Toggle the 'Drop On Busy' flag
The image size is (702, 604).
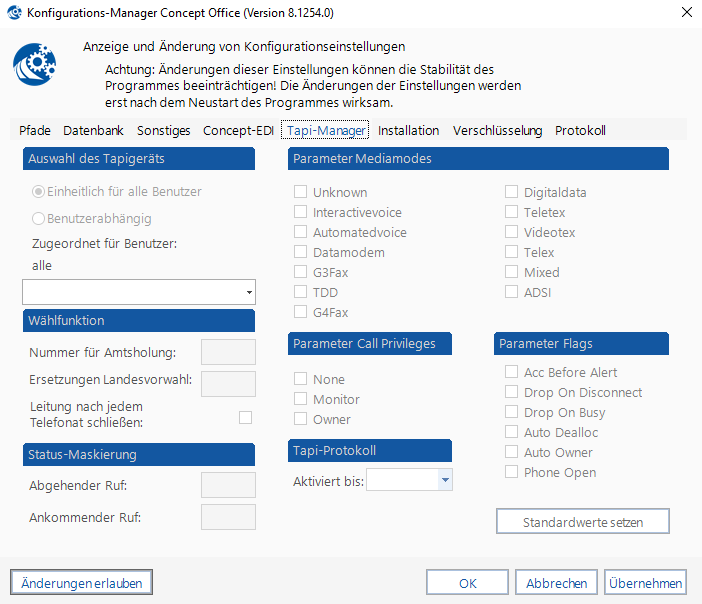[x=512, y=412]
